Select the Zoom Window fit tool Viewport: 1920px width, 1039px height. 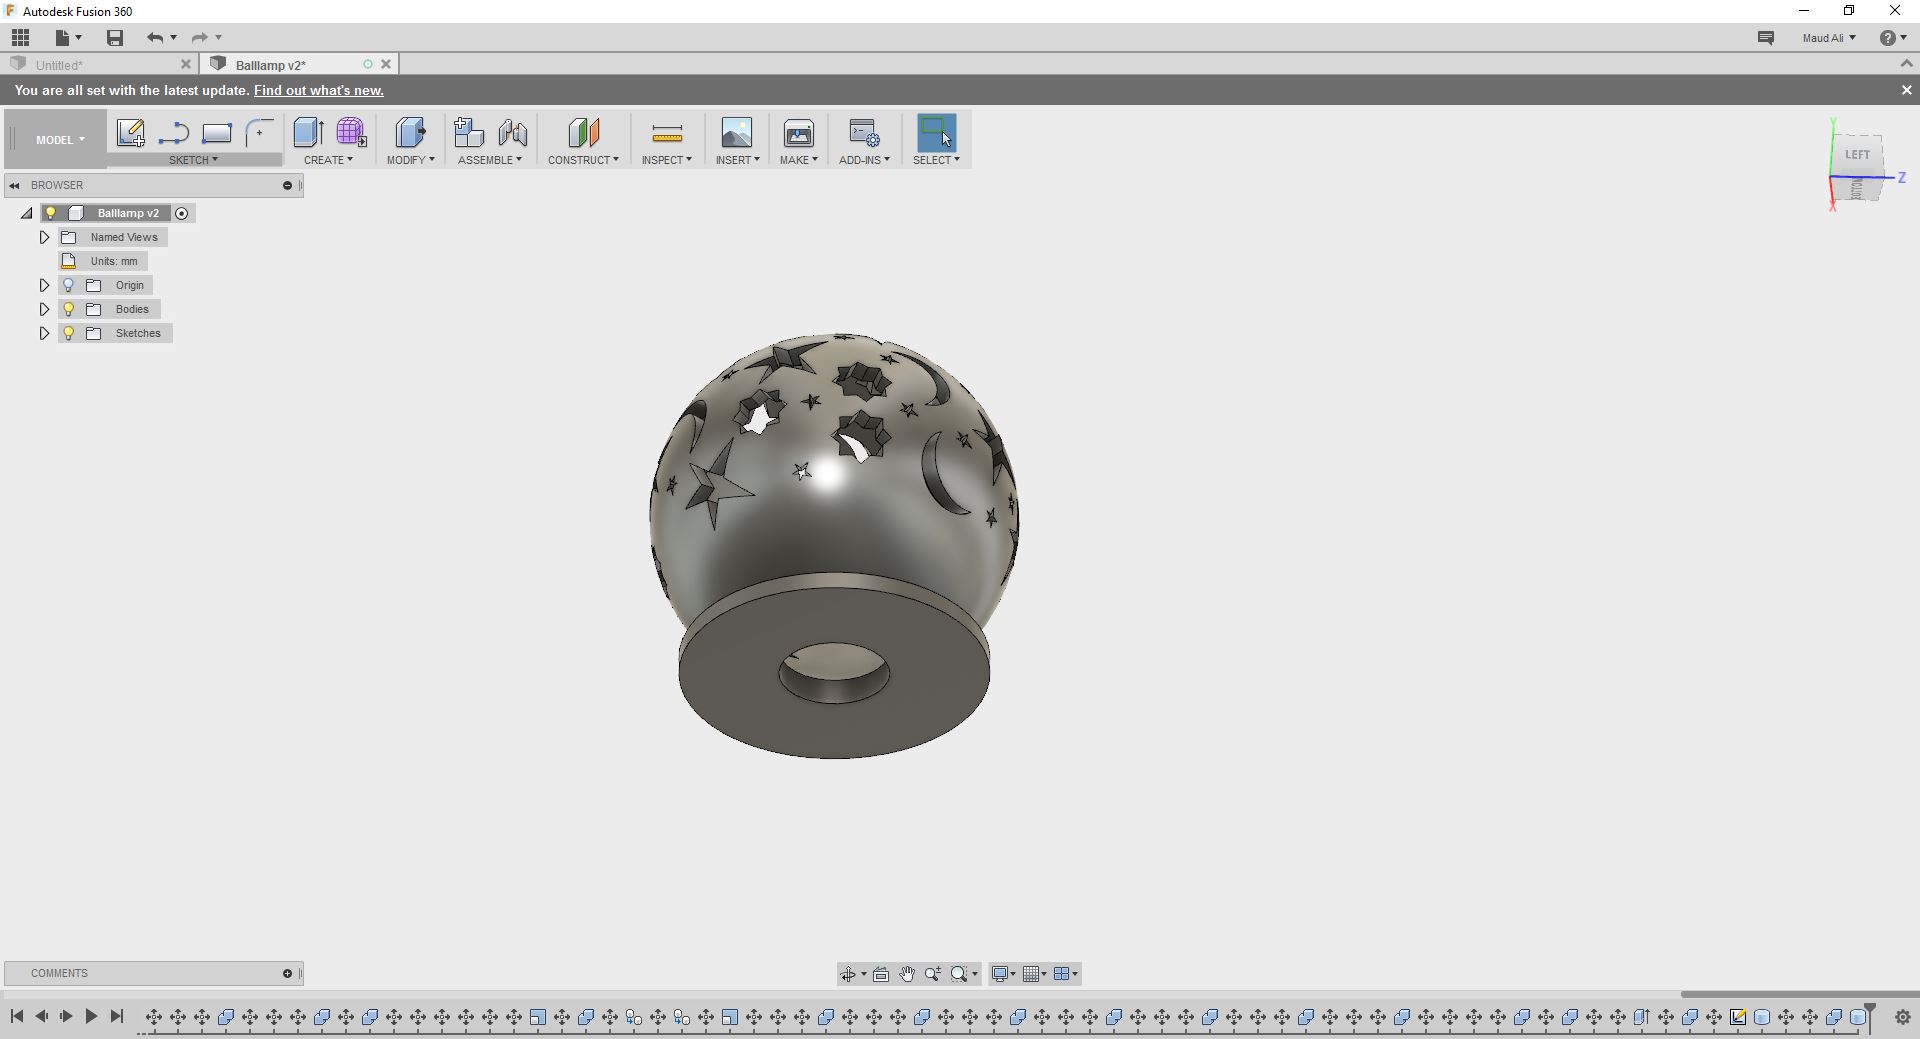click(960, 974)
